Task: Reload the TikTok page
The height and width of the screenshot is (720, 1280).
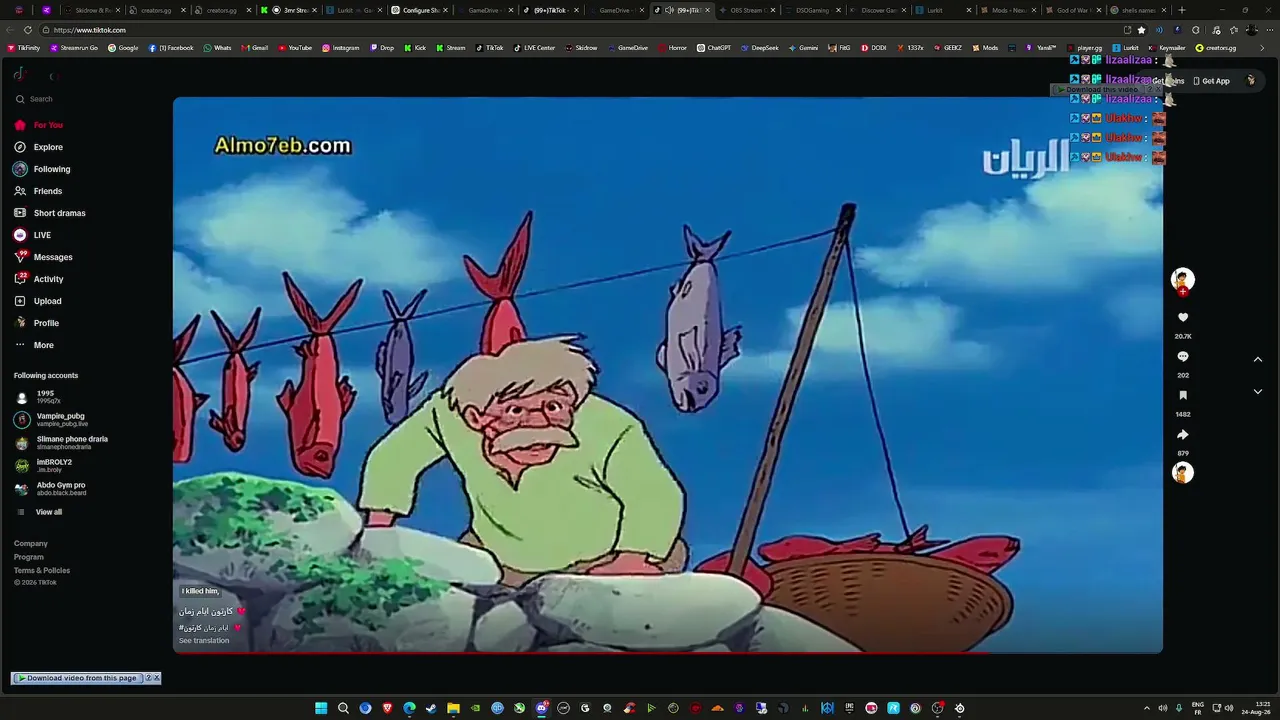Action: [28, 30]
